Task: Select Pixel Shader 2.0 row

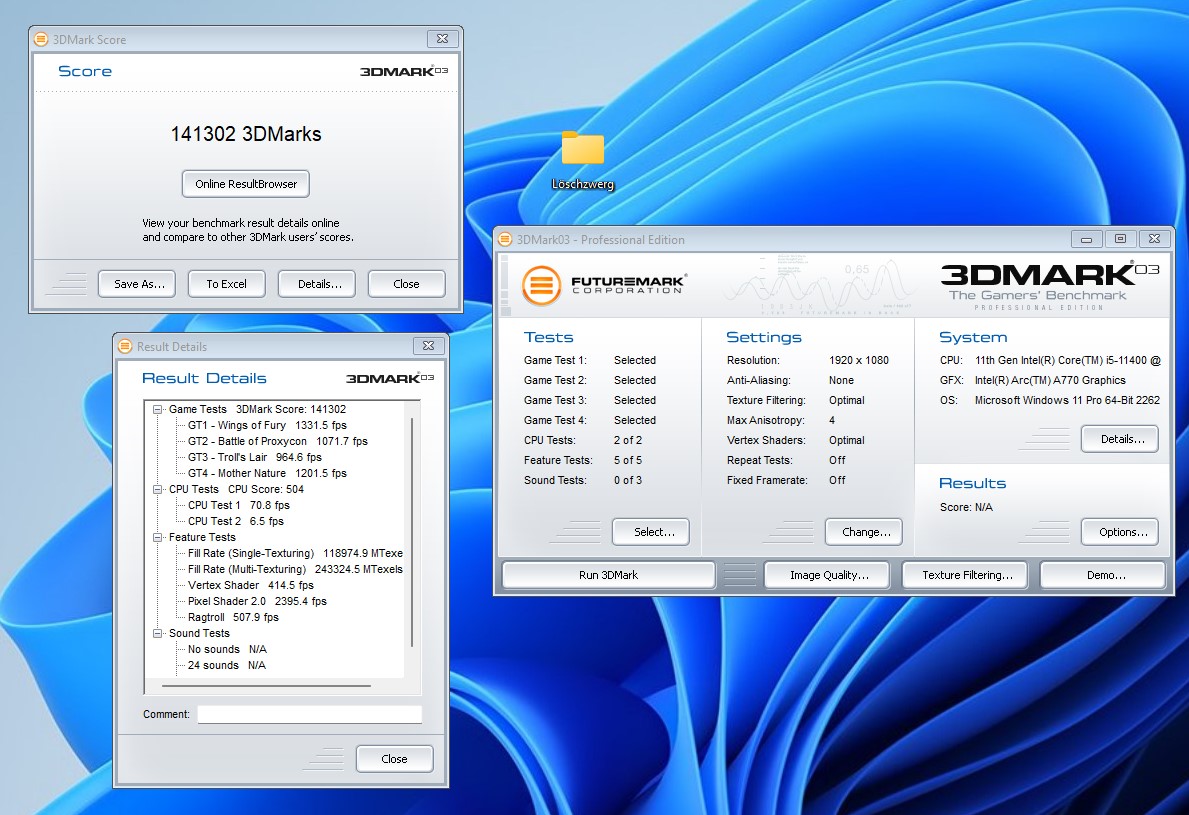Action: [x=257, y=601]
